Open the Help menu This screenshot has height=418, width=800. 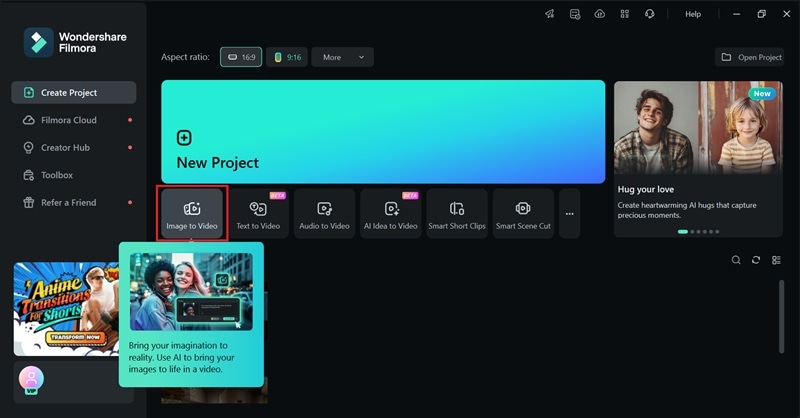coord(693,14)
